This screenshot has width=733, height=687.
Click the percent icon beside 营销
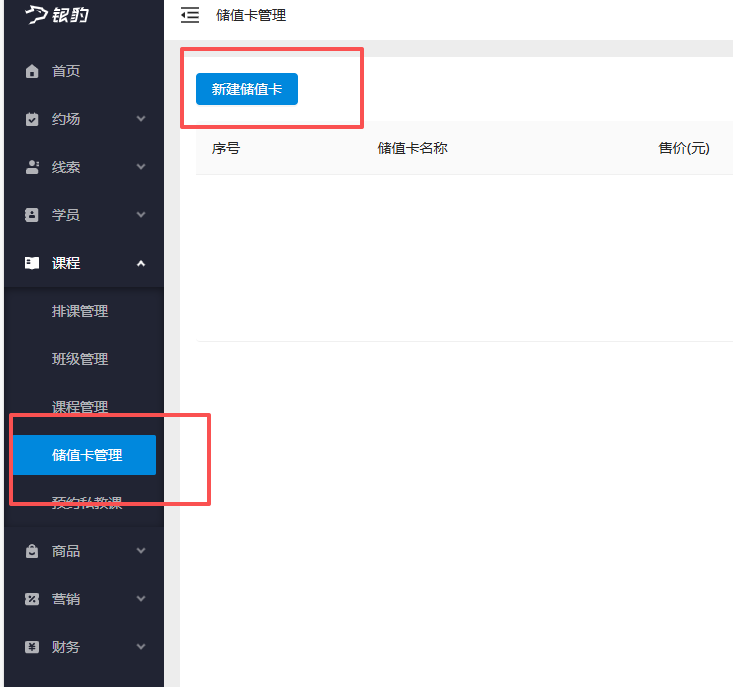click(x=32, y=599)
